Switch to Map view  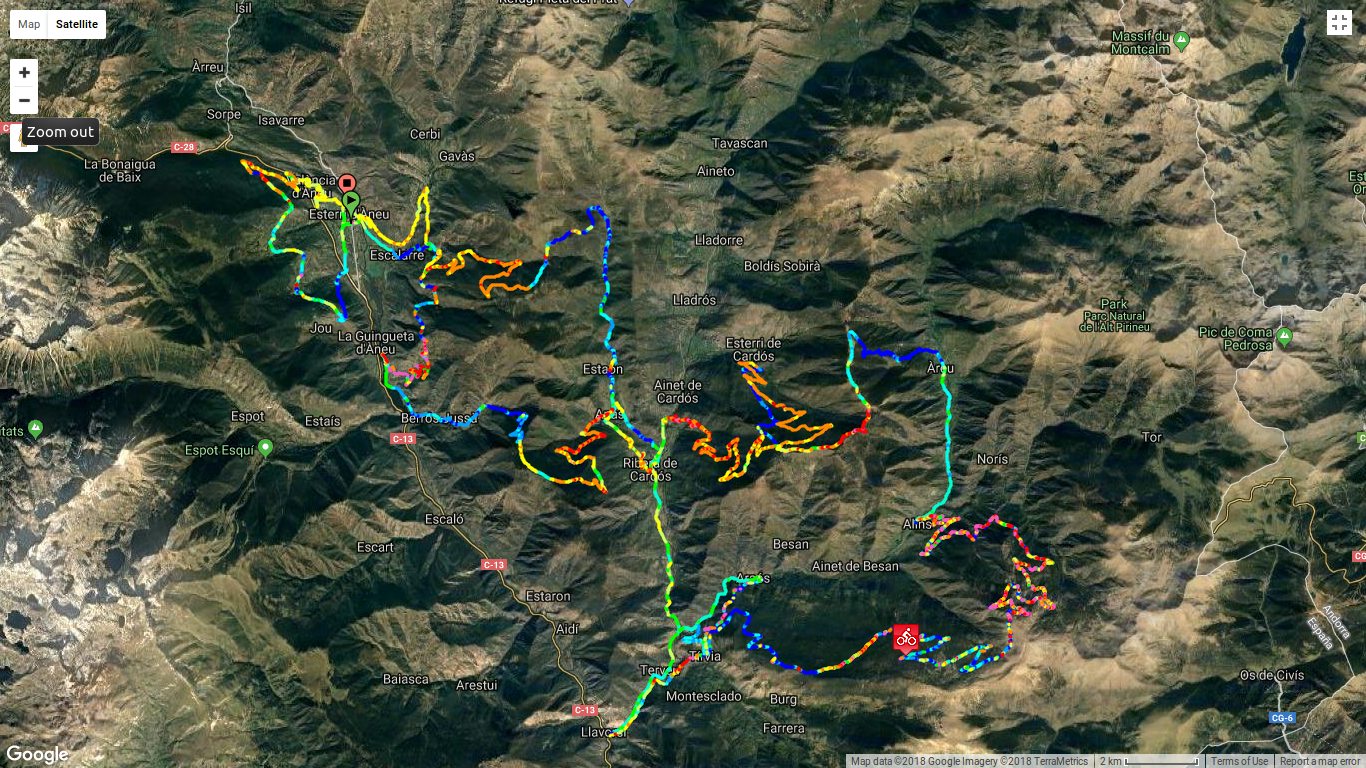click(x=29, y=24)
